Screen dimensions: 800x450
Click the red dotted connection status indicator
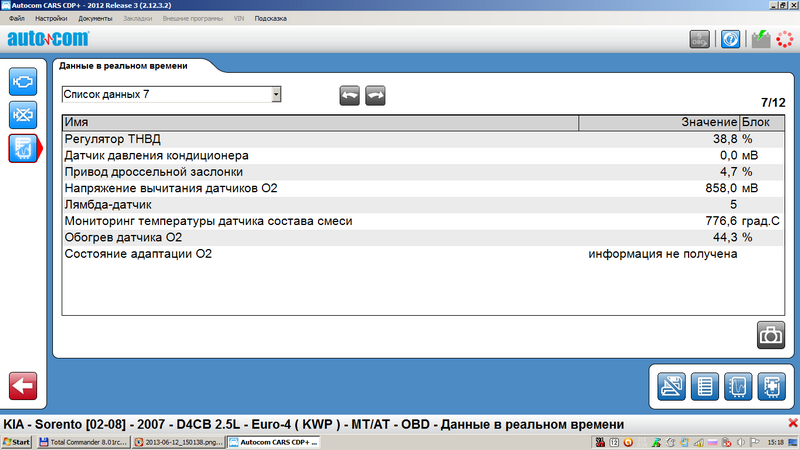tap(785, 39)
